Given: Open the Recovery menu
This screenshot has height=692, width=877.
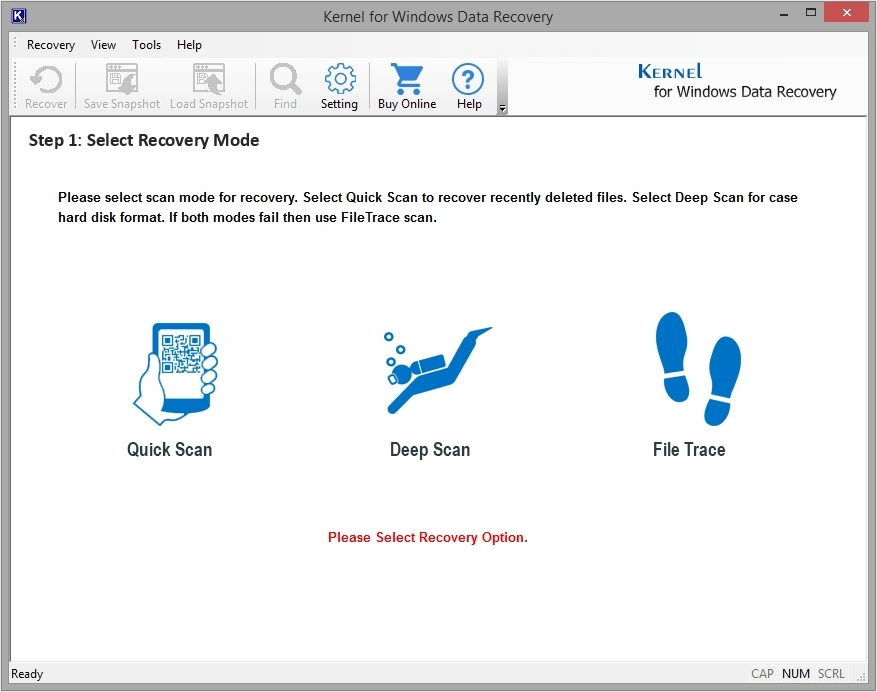Looking at the screenshot, I should coord(51,45).
